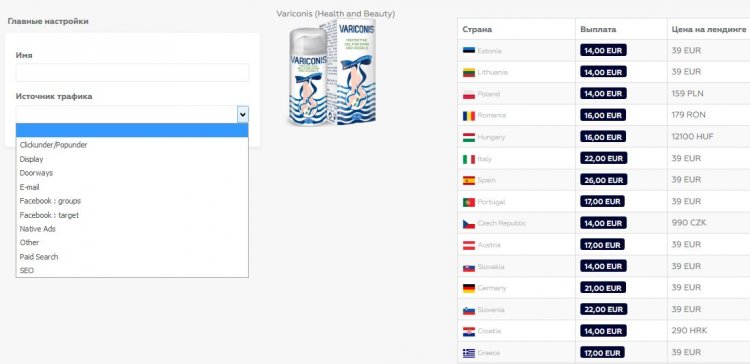The image size is (750, 364).
Task: Click the Имя input field
Action: click(x=132, y=73)
